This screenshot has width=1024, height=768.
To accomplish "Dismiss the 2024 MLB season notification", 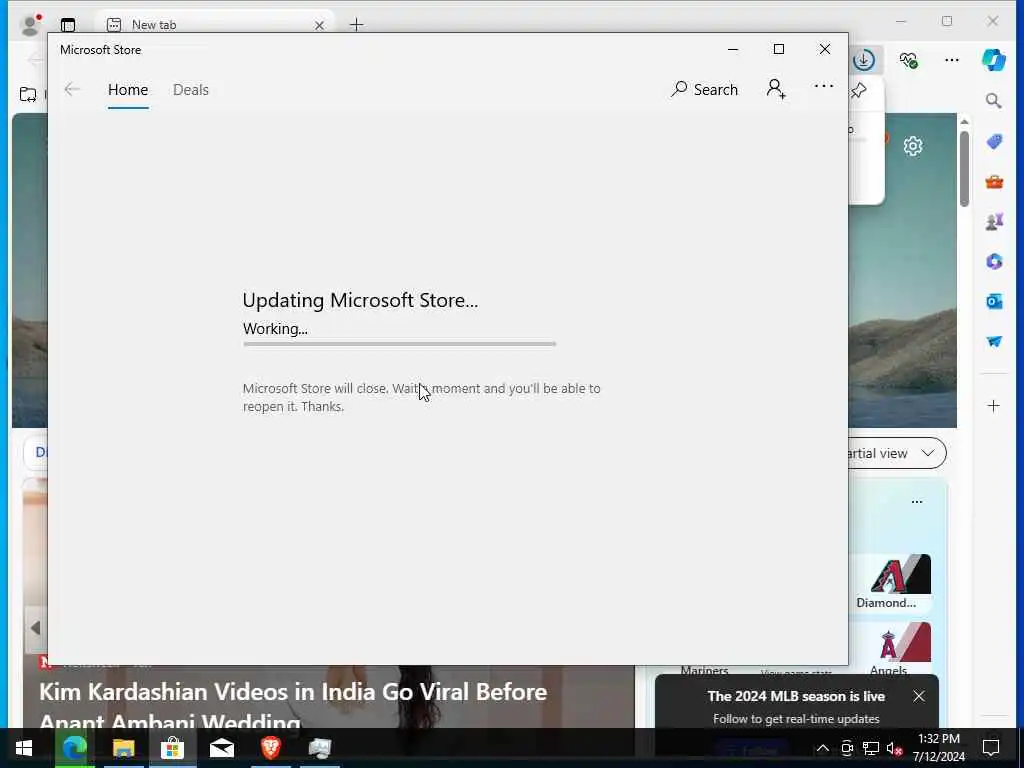I will click(919, 696).
